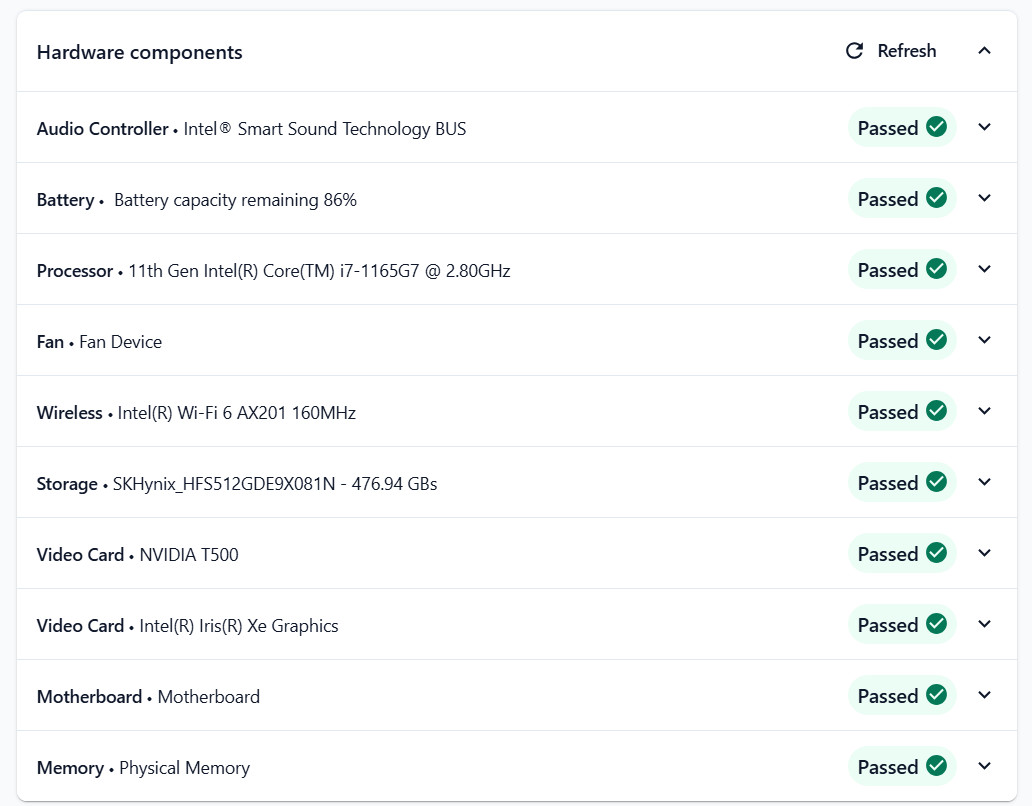Select the Wireless Wi-Fi 6 AX201 row
Screen dimensions: 1032x806
pos(517,412)
